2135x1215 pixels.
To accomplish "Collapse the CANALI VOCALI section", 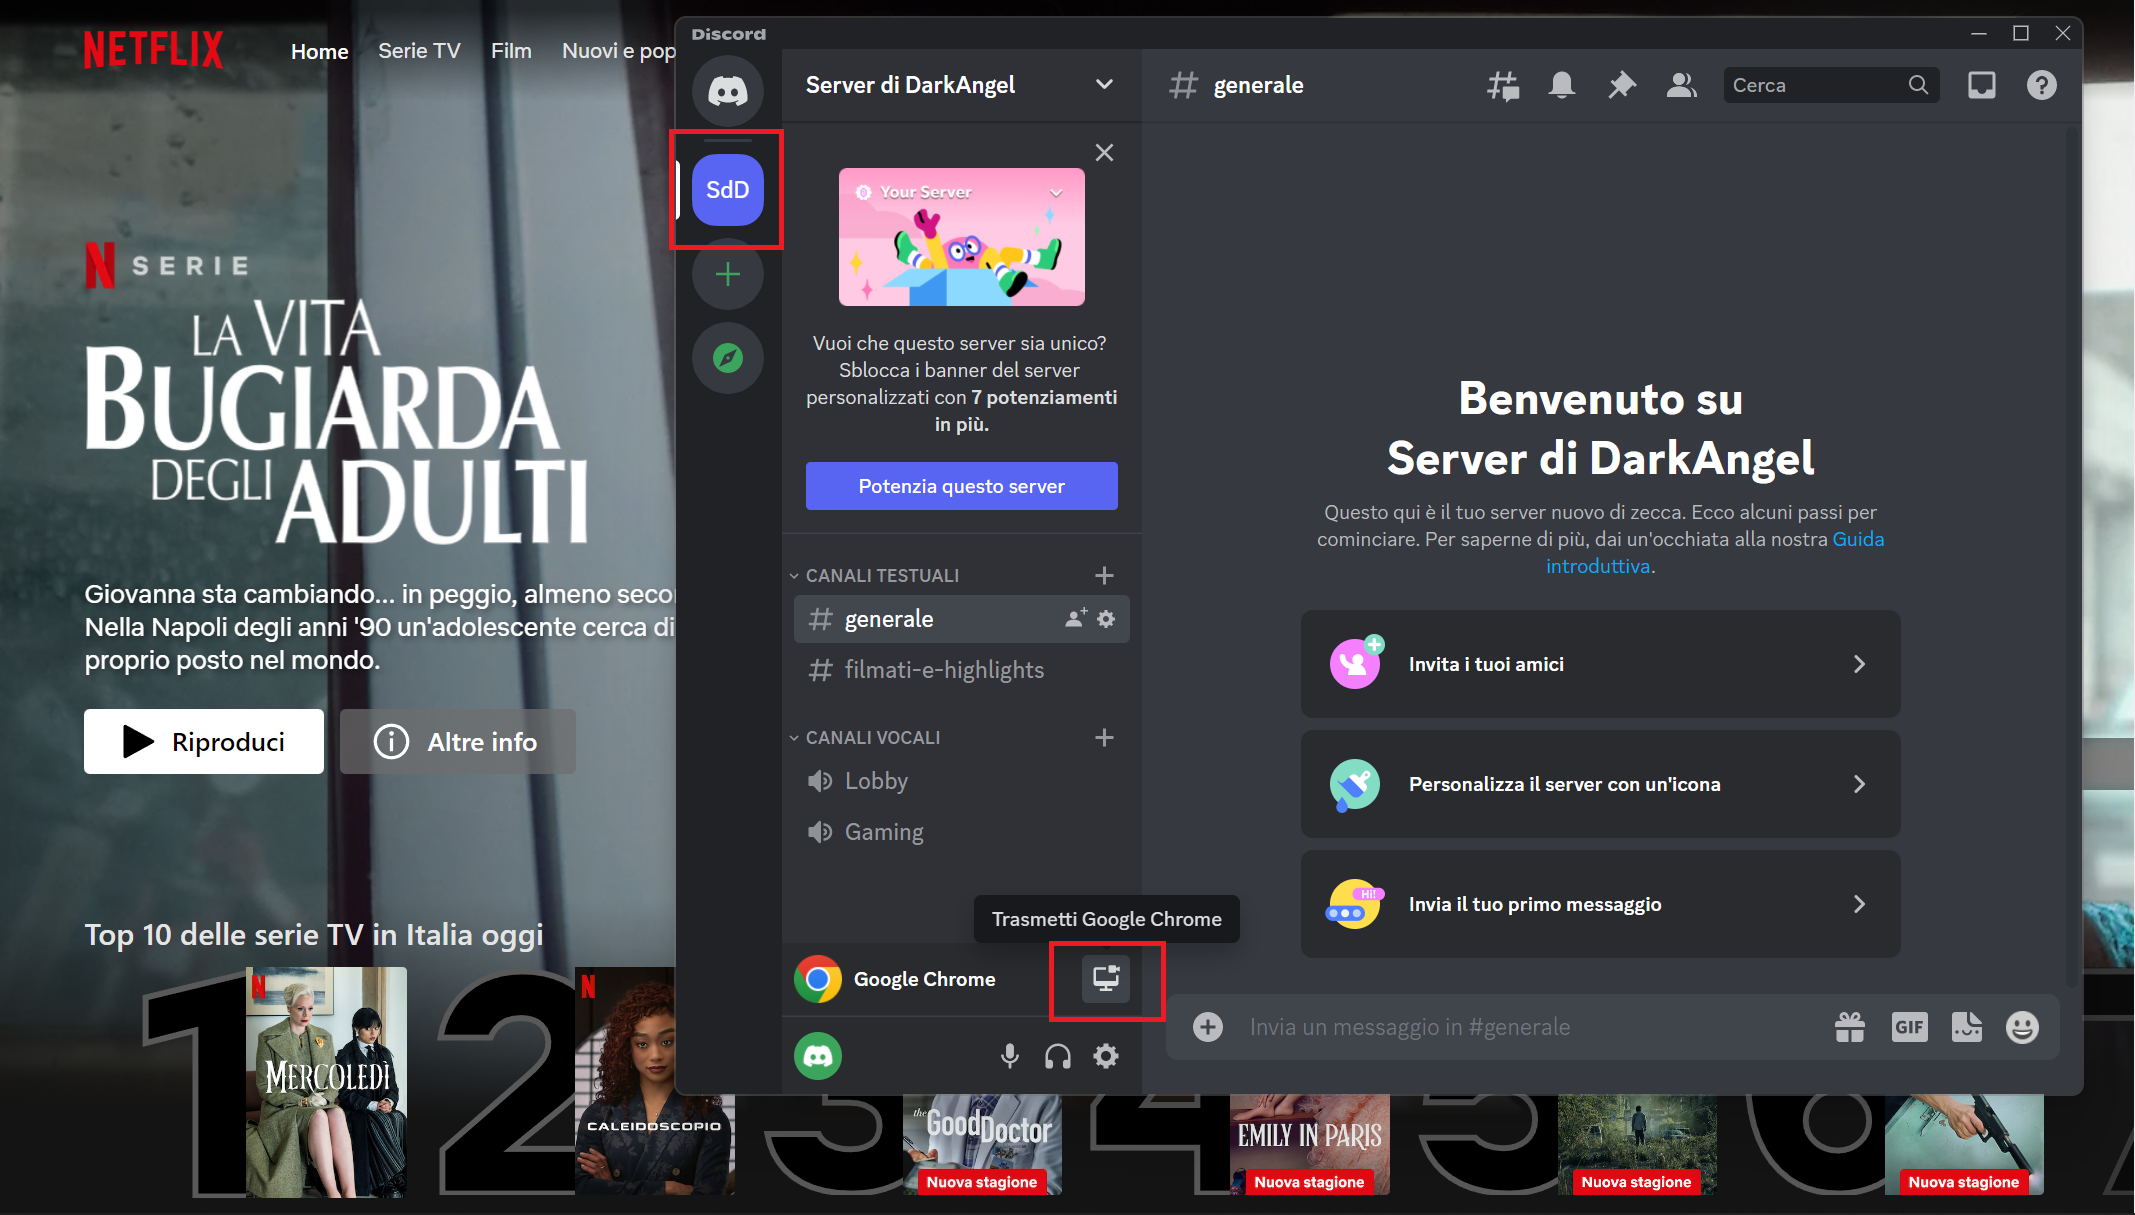I will pyautogui.click(x=793, y=737).
